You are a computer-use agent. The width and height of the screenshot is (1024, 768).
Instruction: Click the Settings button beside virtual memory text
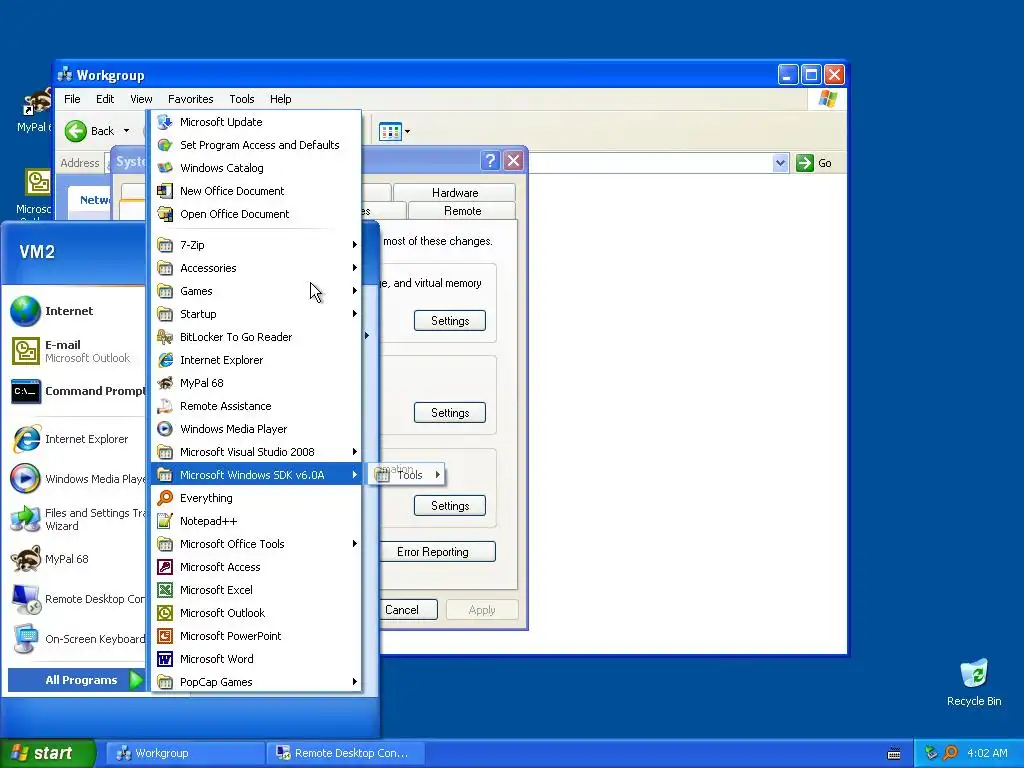tap(450, 321)
